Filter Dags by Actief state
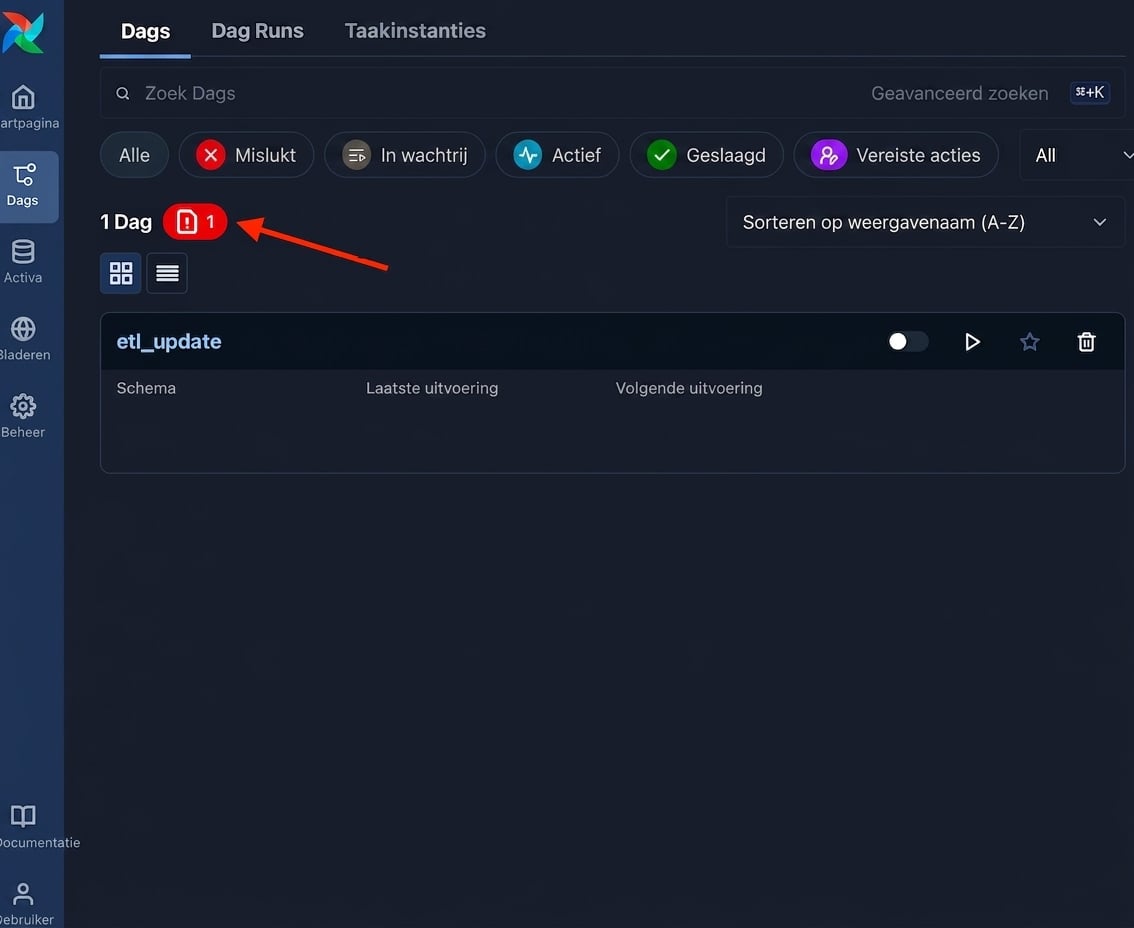The height and width of the screenshot is (928, 1134). click(558, 155)
